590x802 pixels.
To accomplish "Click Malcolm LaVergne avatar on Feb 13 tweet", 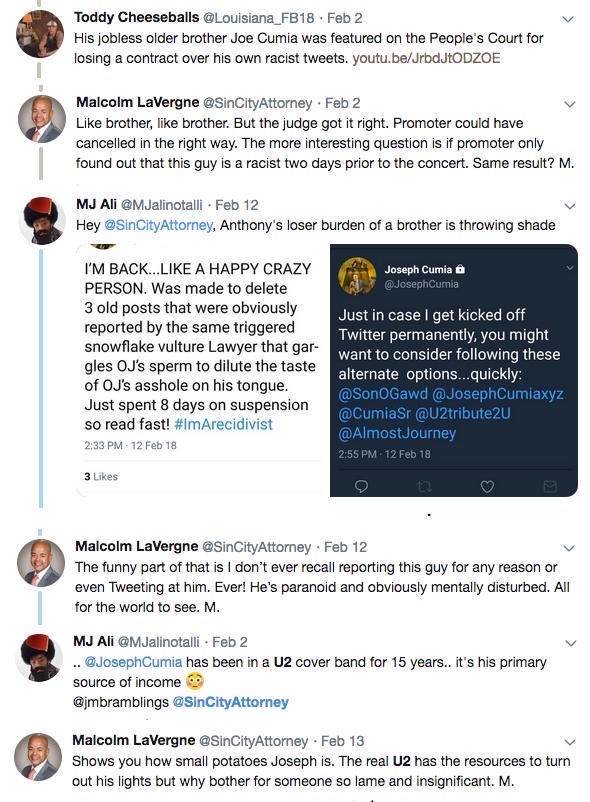I will coord(38,756).
